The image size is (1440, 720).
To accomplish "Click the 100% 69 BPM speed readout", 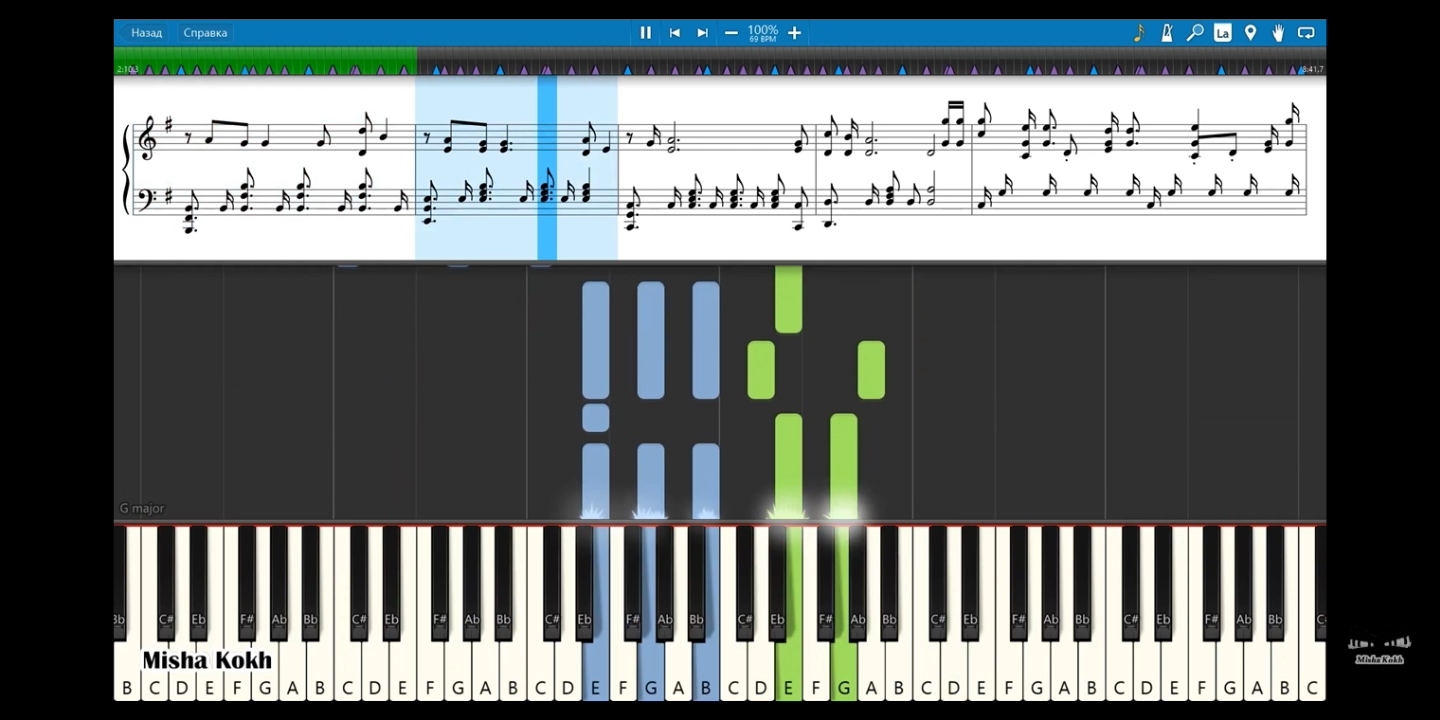I will tap(763, 33).
